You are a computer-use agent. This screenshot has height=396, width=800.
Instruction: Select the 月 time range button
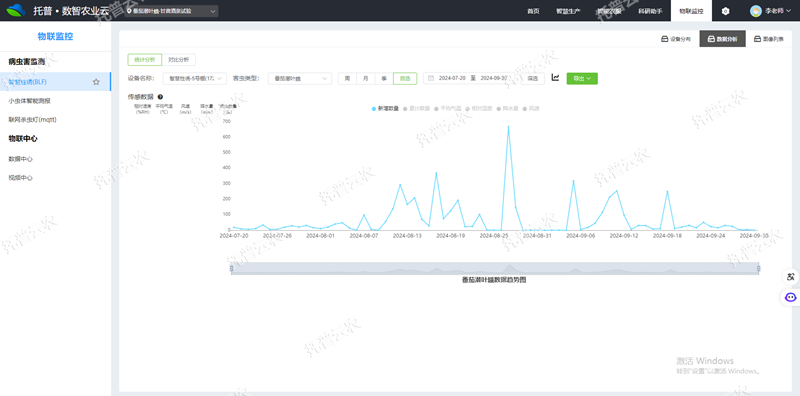(365, 79)
